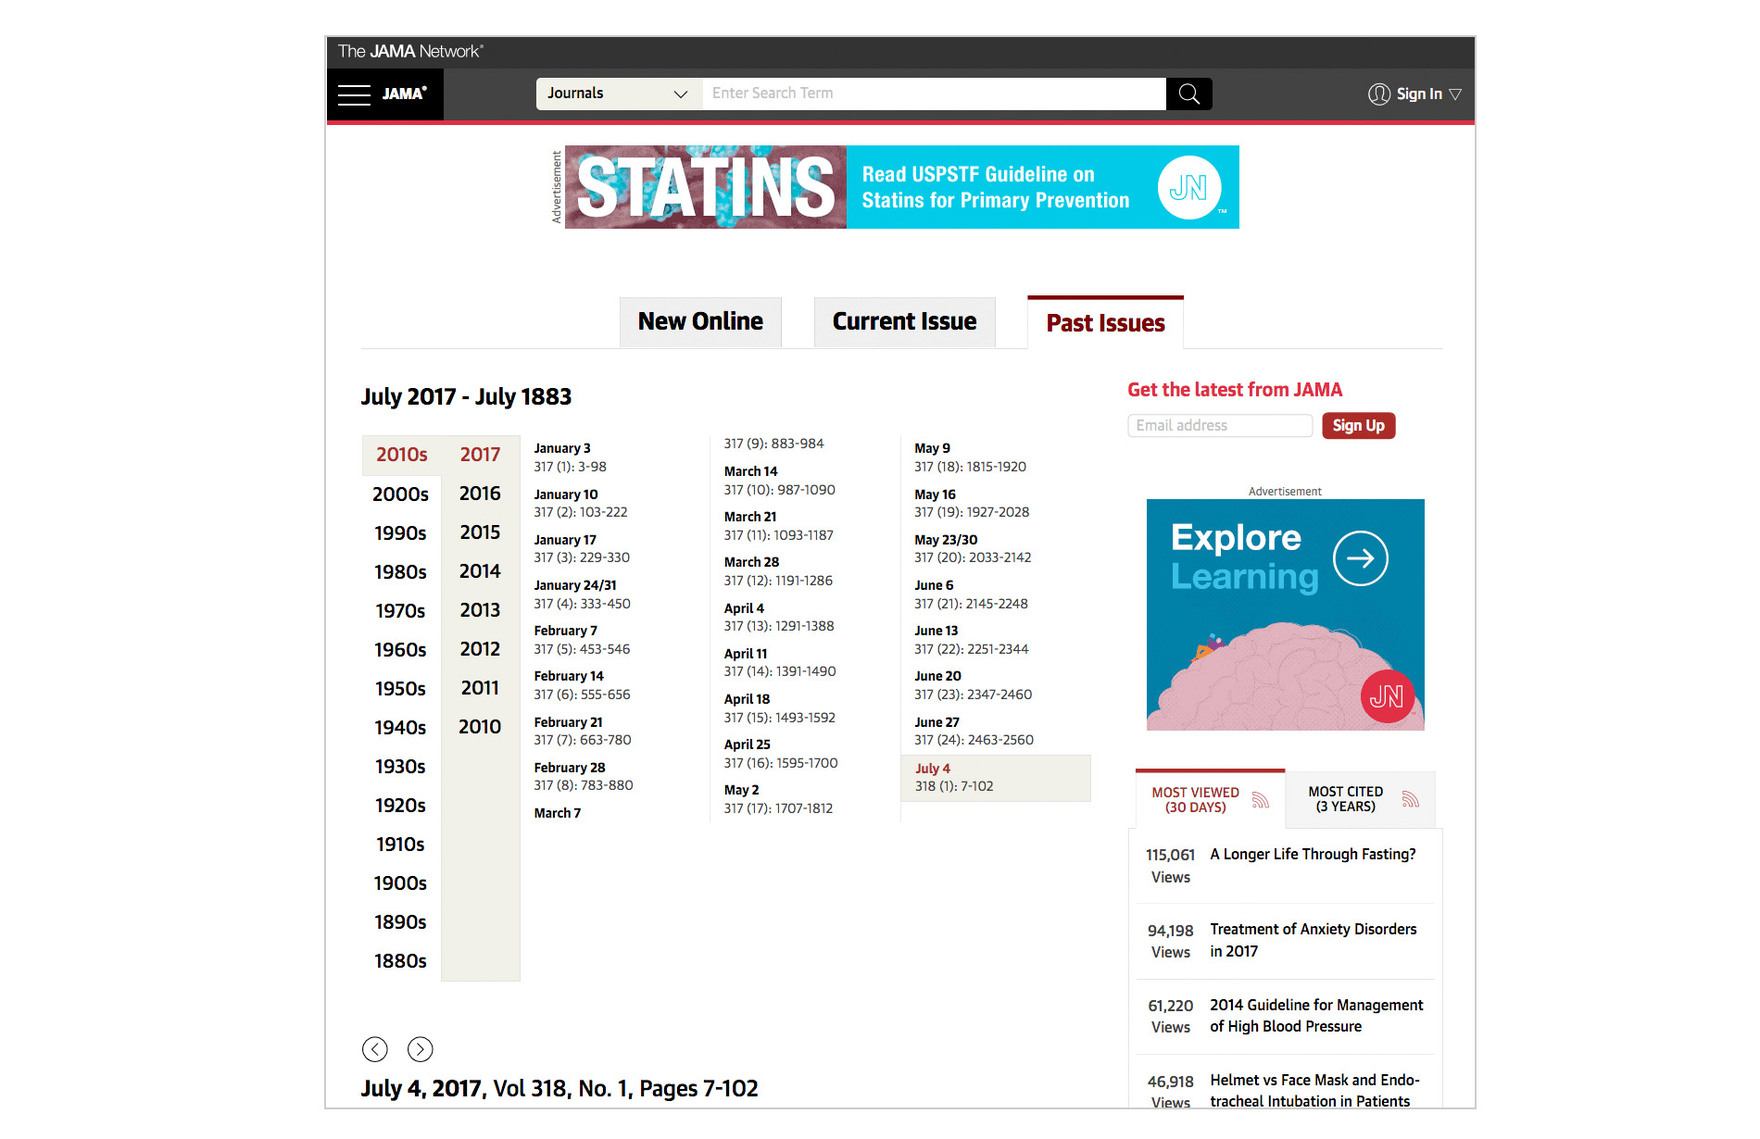
Task: Select the 2000s decade
Action: tap(400, 494)
